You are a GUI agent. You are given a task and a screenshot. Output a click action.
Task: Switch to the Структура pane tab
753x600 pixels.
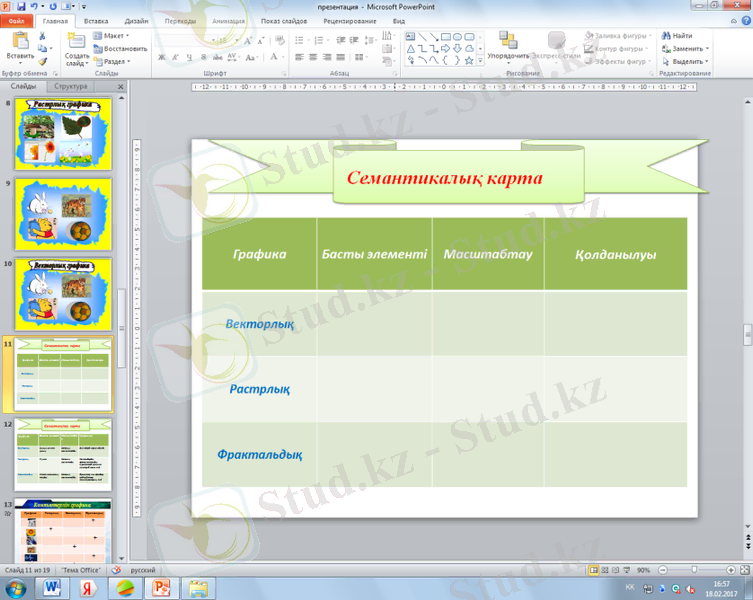(x=71, y=87)
